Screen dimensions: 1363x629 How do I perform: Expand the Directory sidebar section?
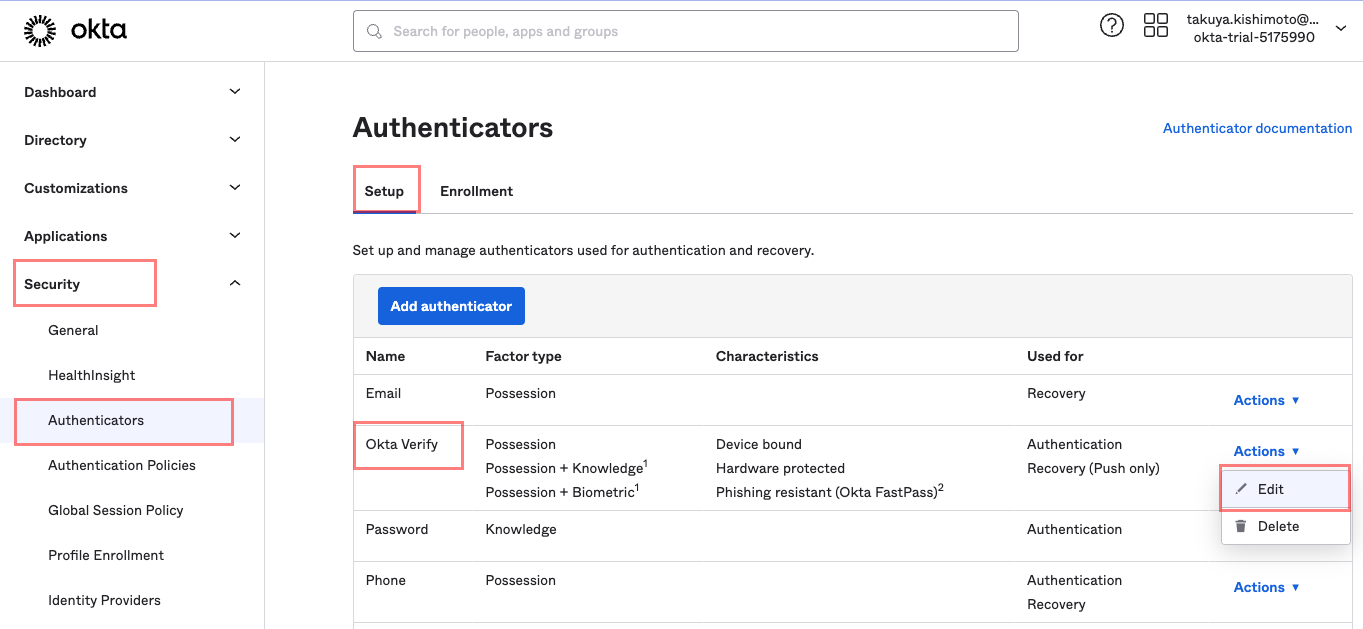[235, 140]
